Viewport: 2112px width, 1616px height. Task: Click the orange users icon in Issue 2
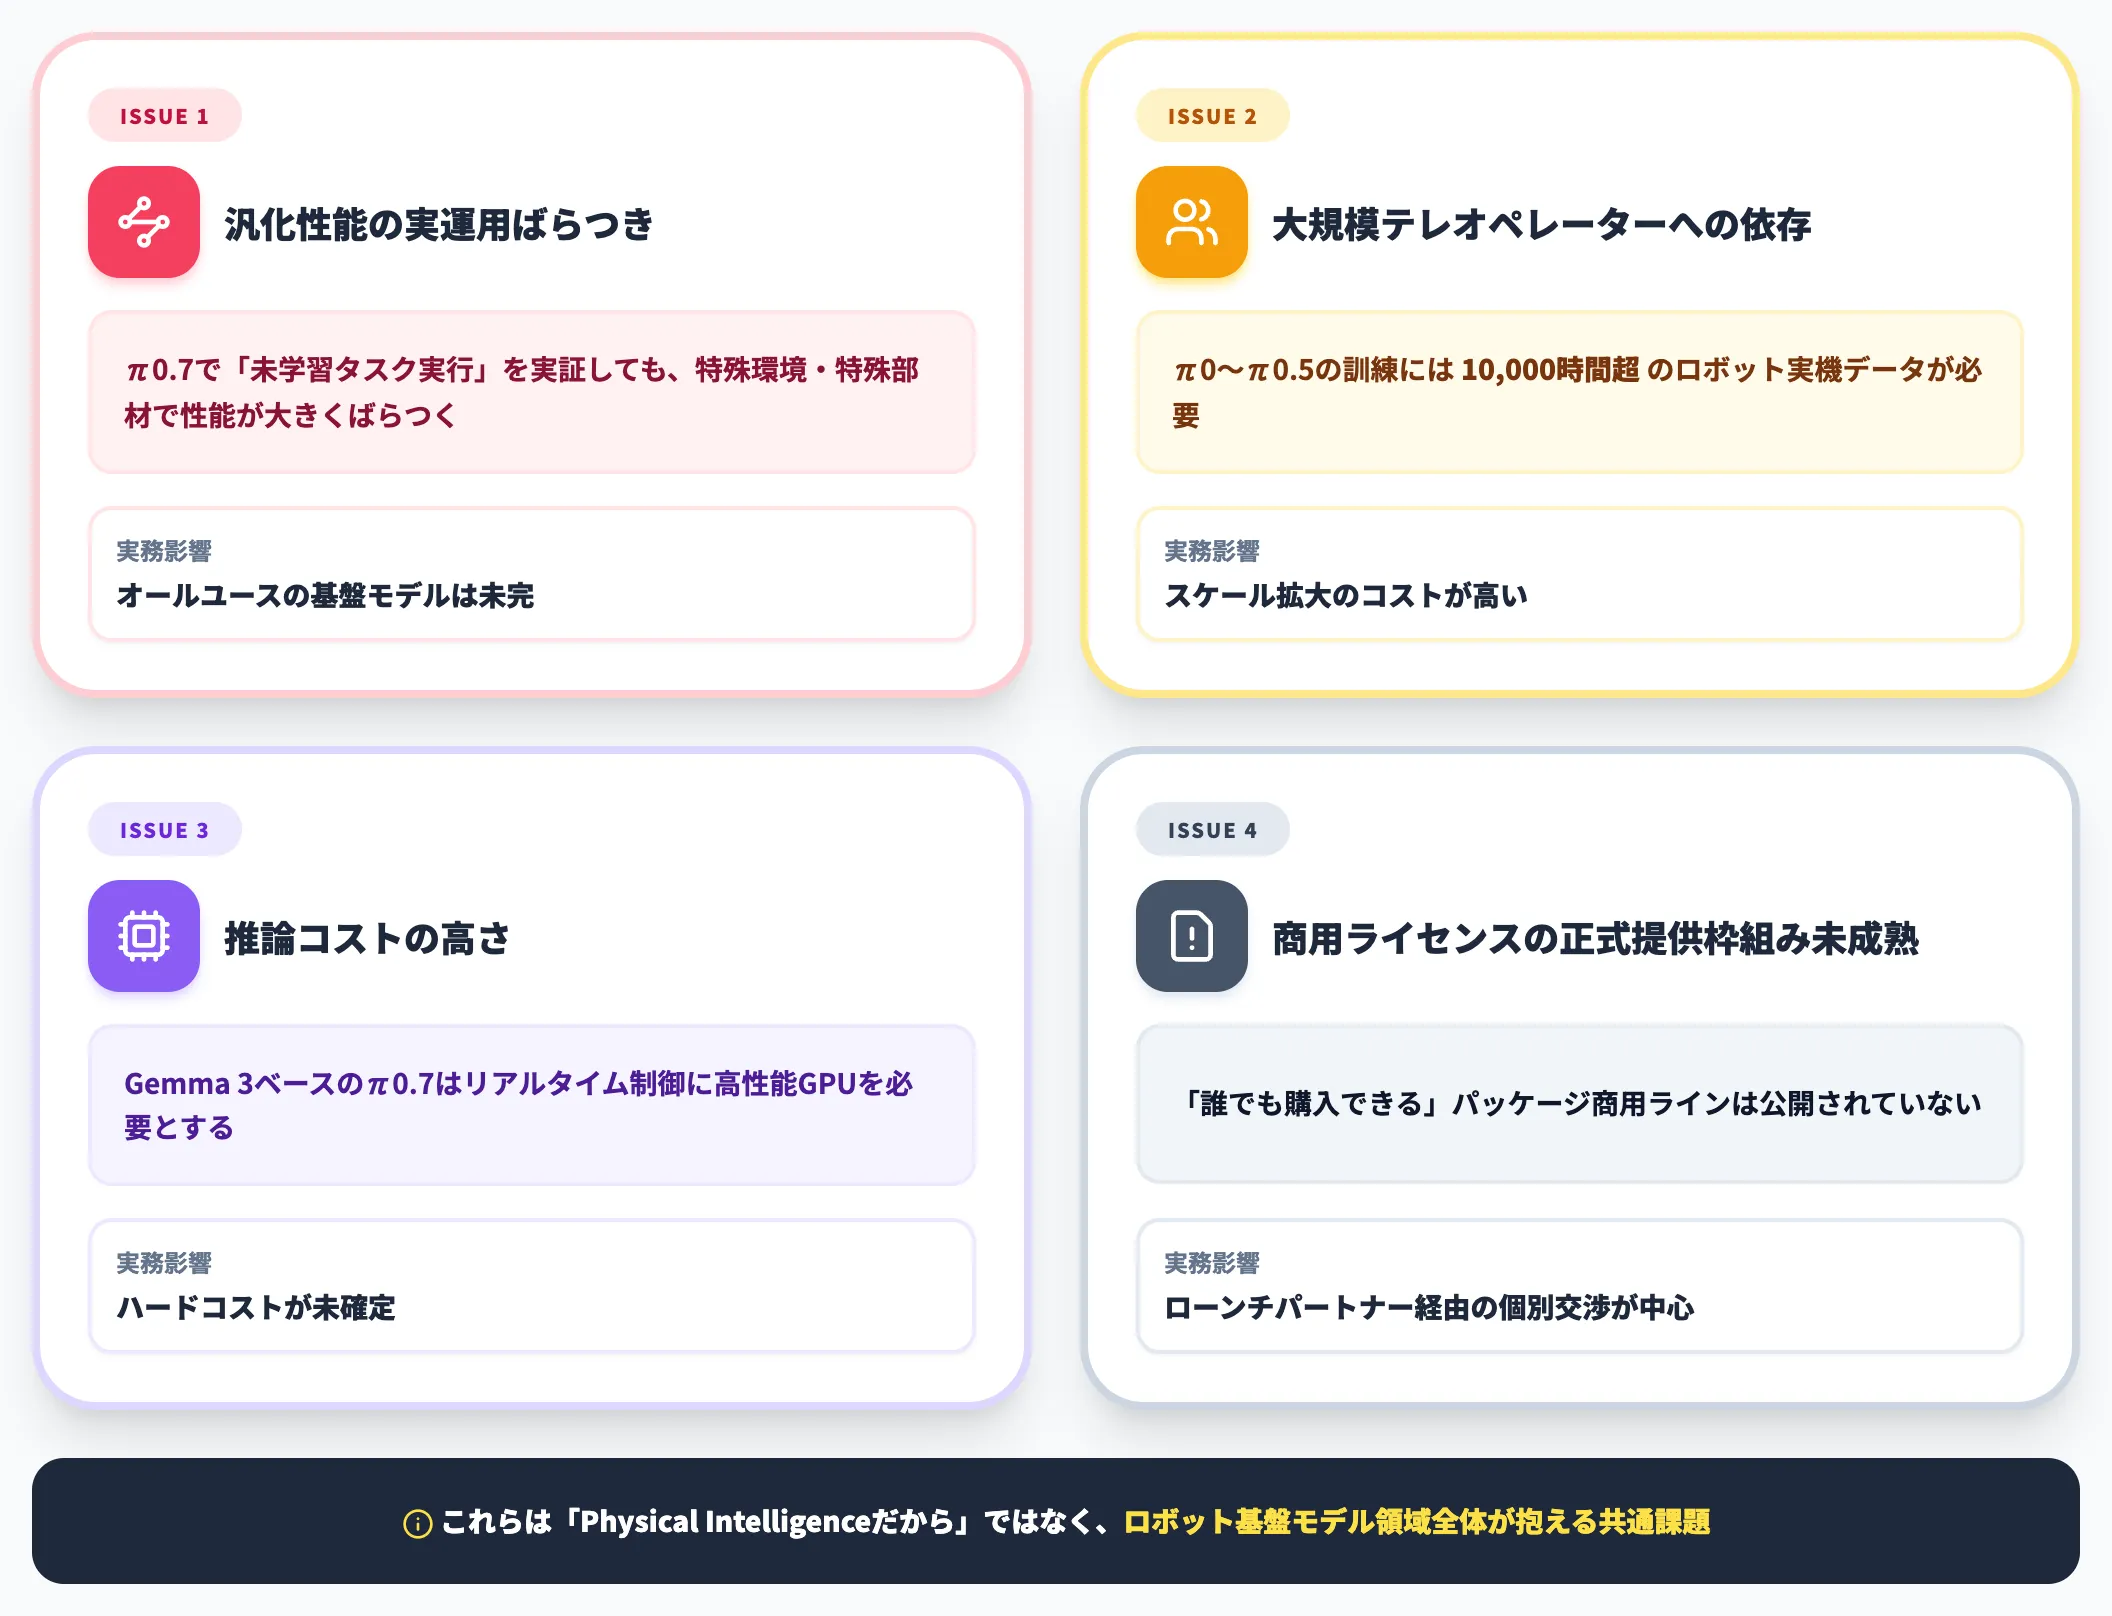[x=1192, y=222]
